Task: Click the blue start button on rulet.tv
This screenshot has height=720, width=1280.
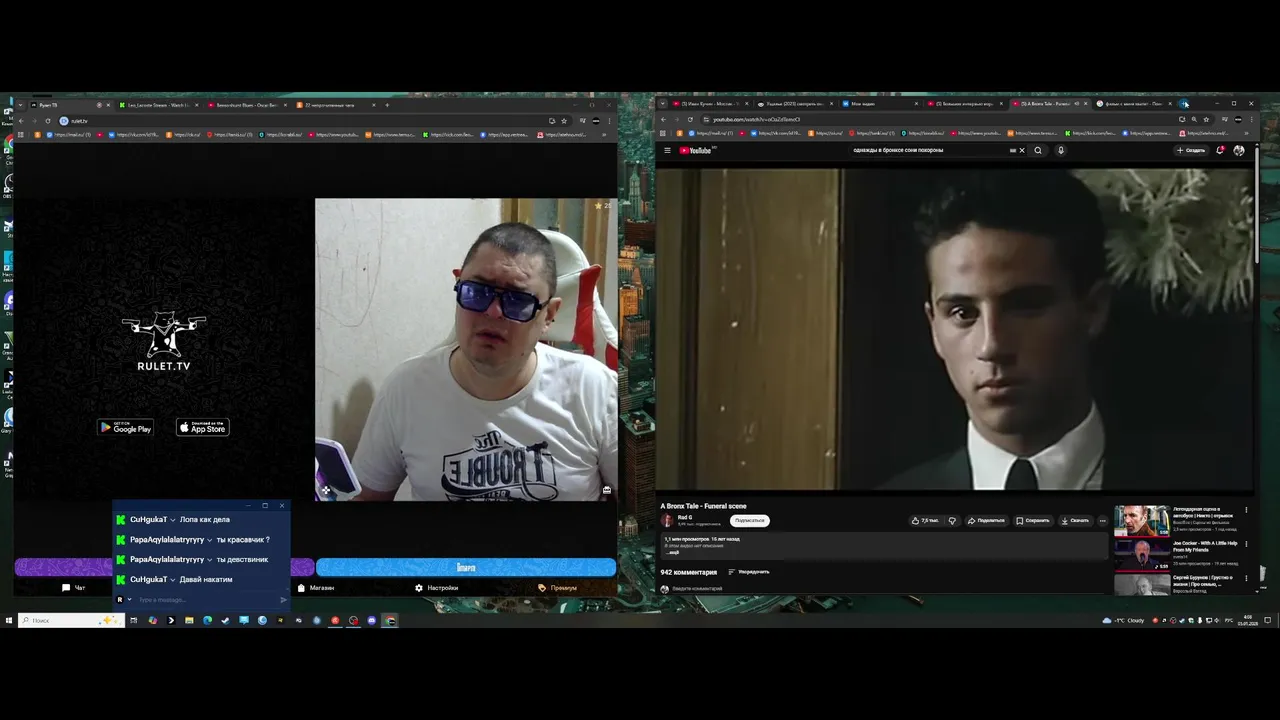Action: tap(466, 568)
